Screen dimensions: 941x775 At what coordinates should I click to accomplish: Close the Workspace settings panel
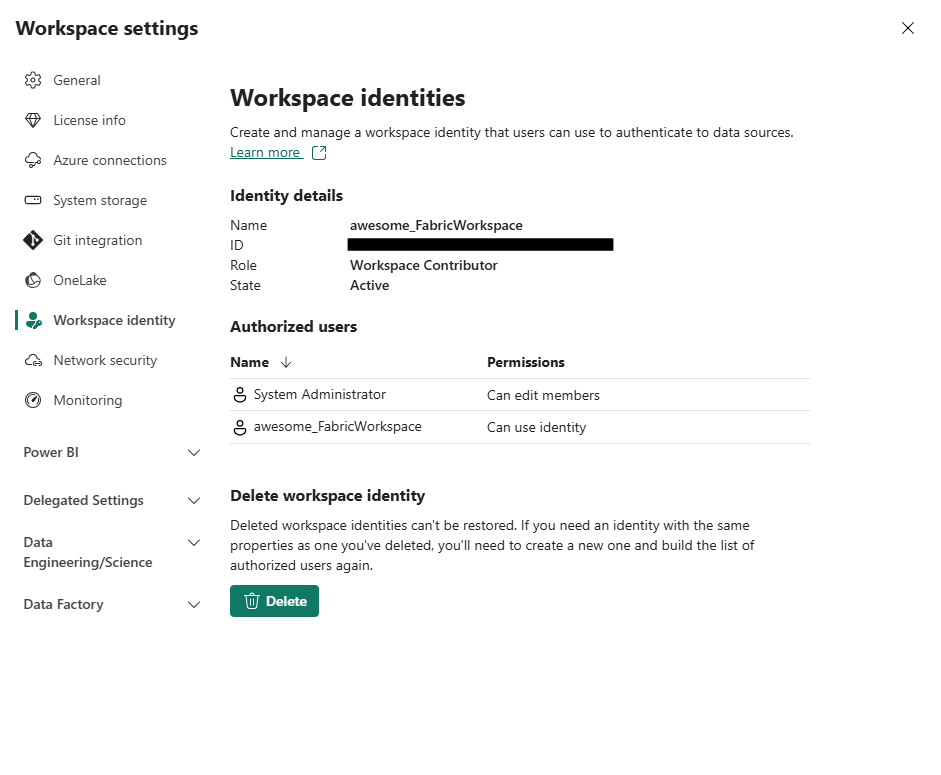[x=907, y=28]
